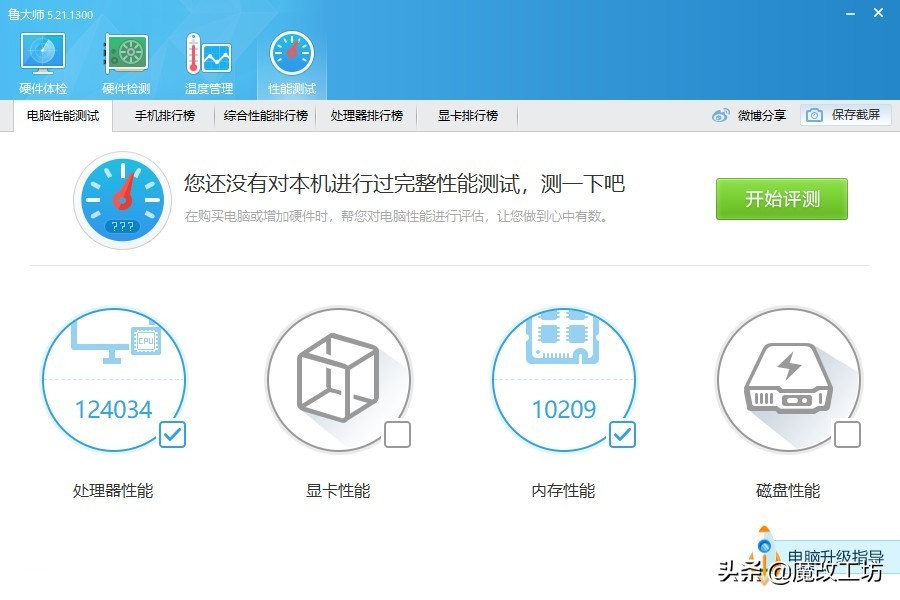Switch to the 手机排行榜 tab
Viewport: 900px width, 600px height.
[165, 116]
